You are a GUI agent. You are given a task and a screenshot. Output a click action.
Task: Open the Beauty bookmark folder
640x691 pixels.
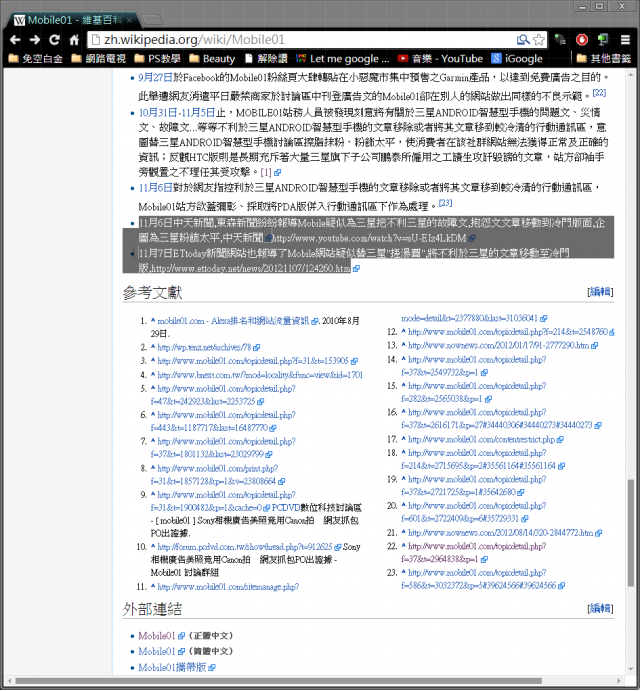(212, 59)
